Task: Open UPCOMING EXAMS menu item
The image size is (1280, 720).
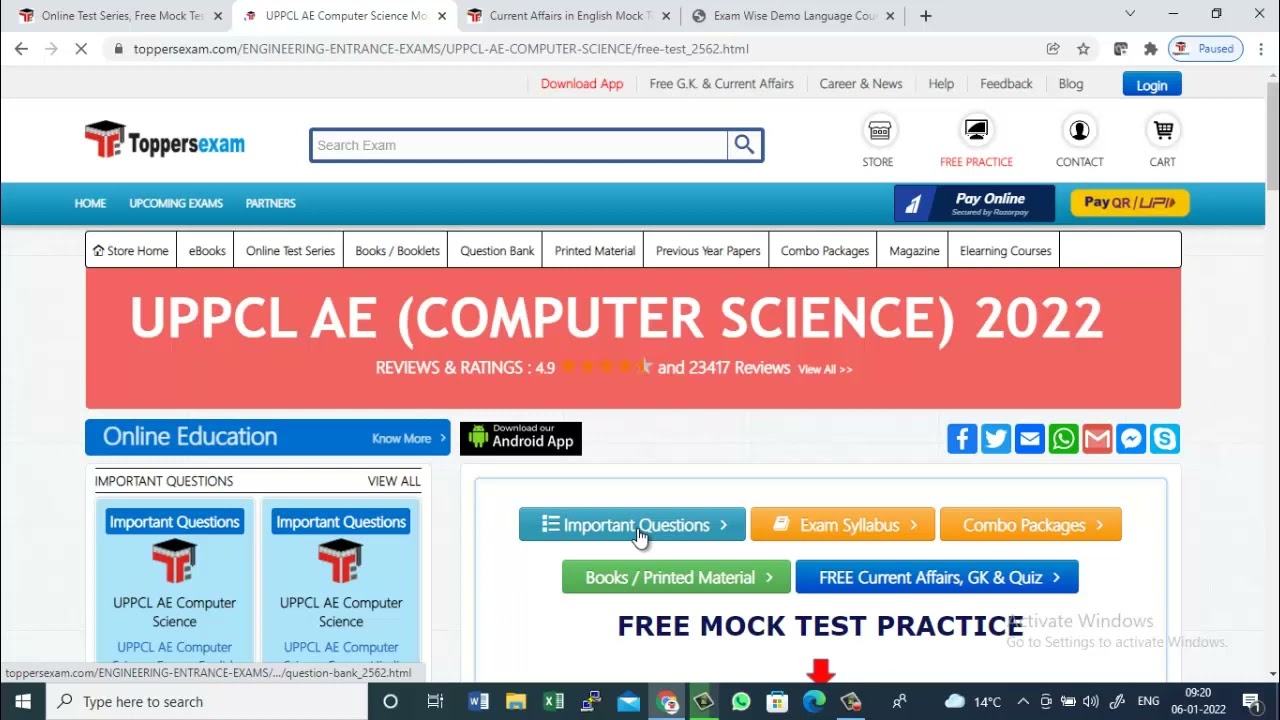Action: 176,203
